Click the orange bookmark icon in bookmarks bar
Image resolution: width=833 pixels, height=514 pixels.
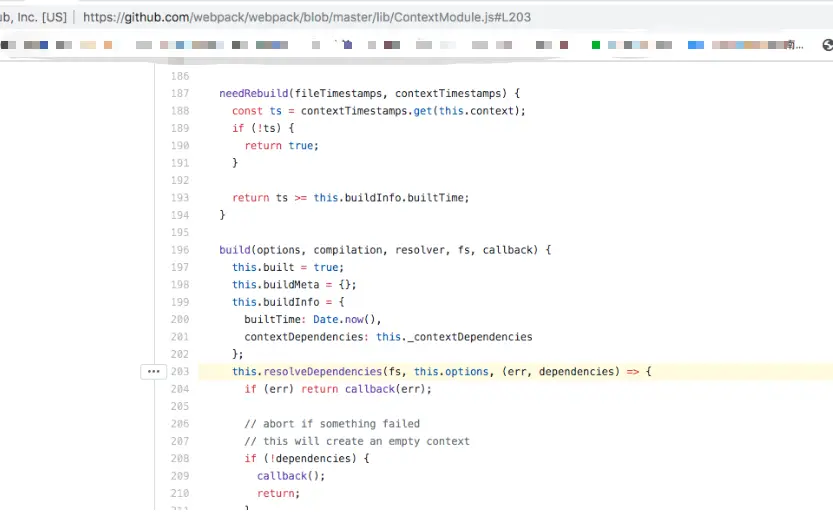[108, 45]
